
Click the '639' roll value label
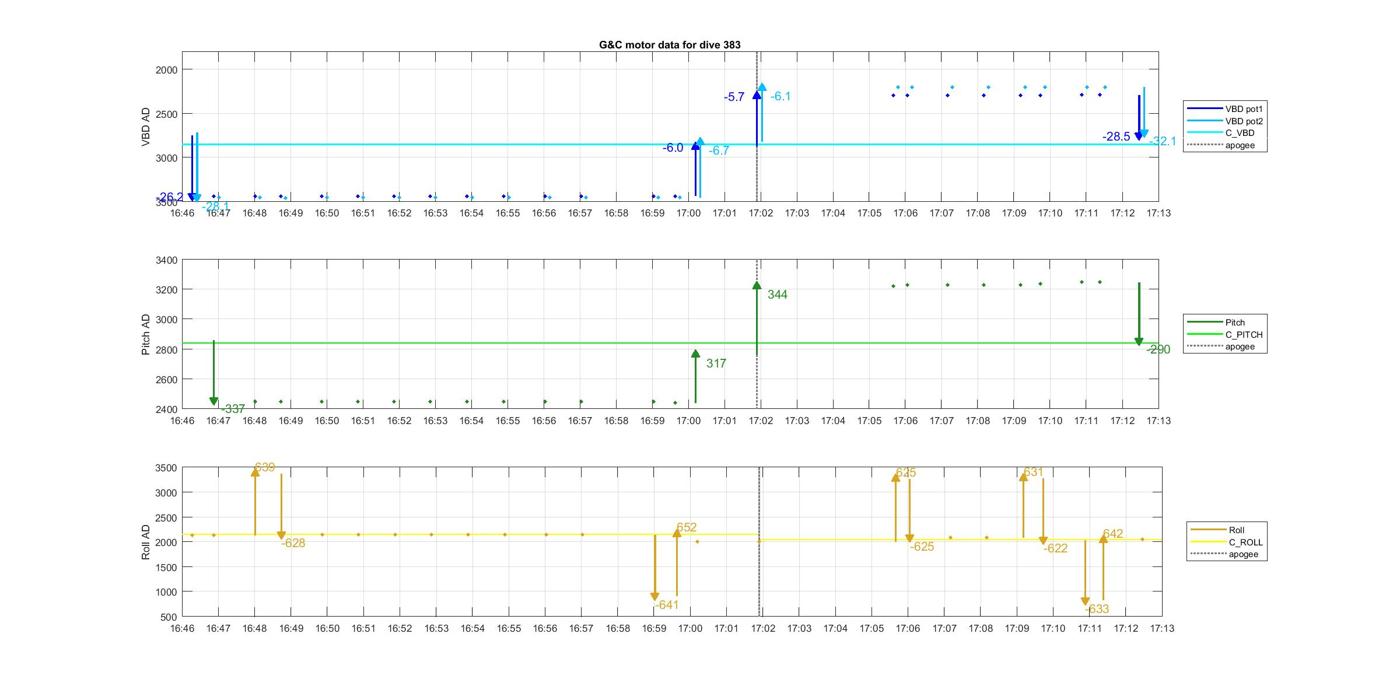tap(265, 468)
